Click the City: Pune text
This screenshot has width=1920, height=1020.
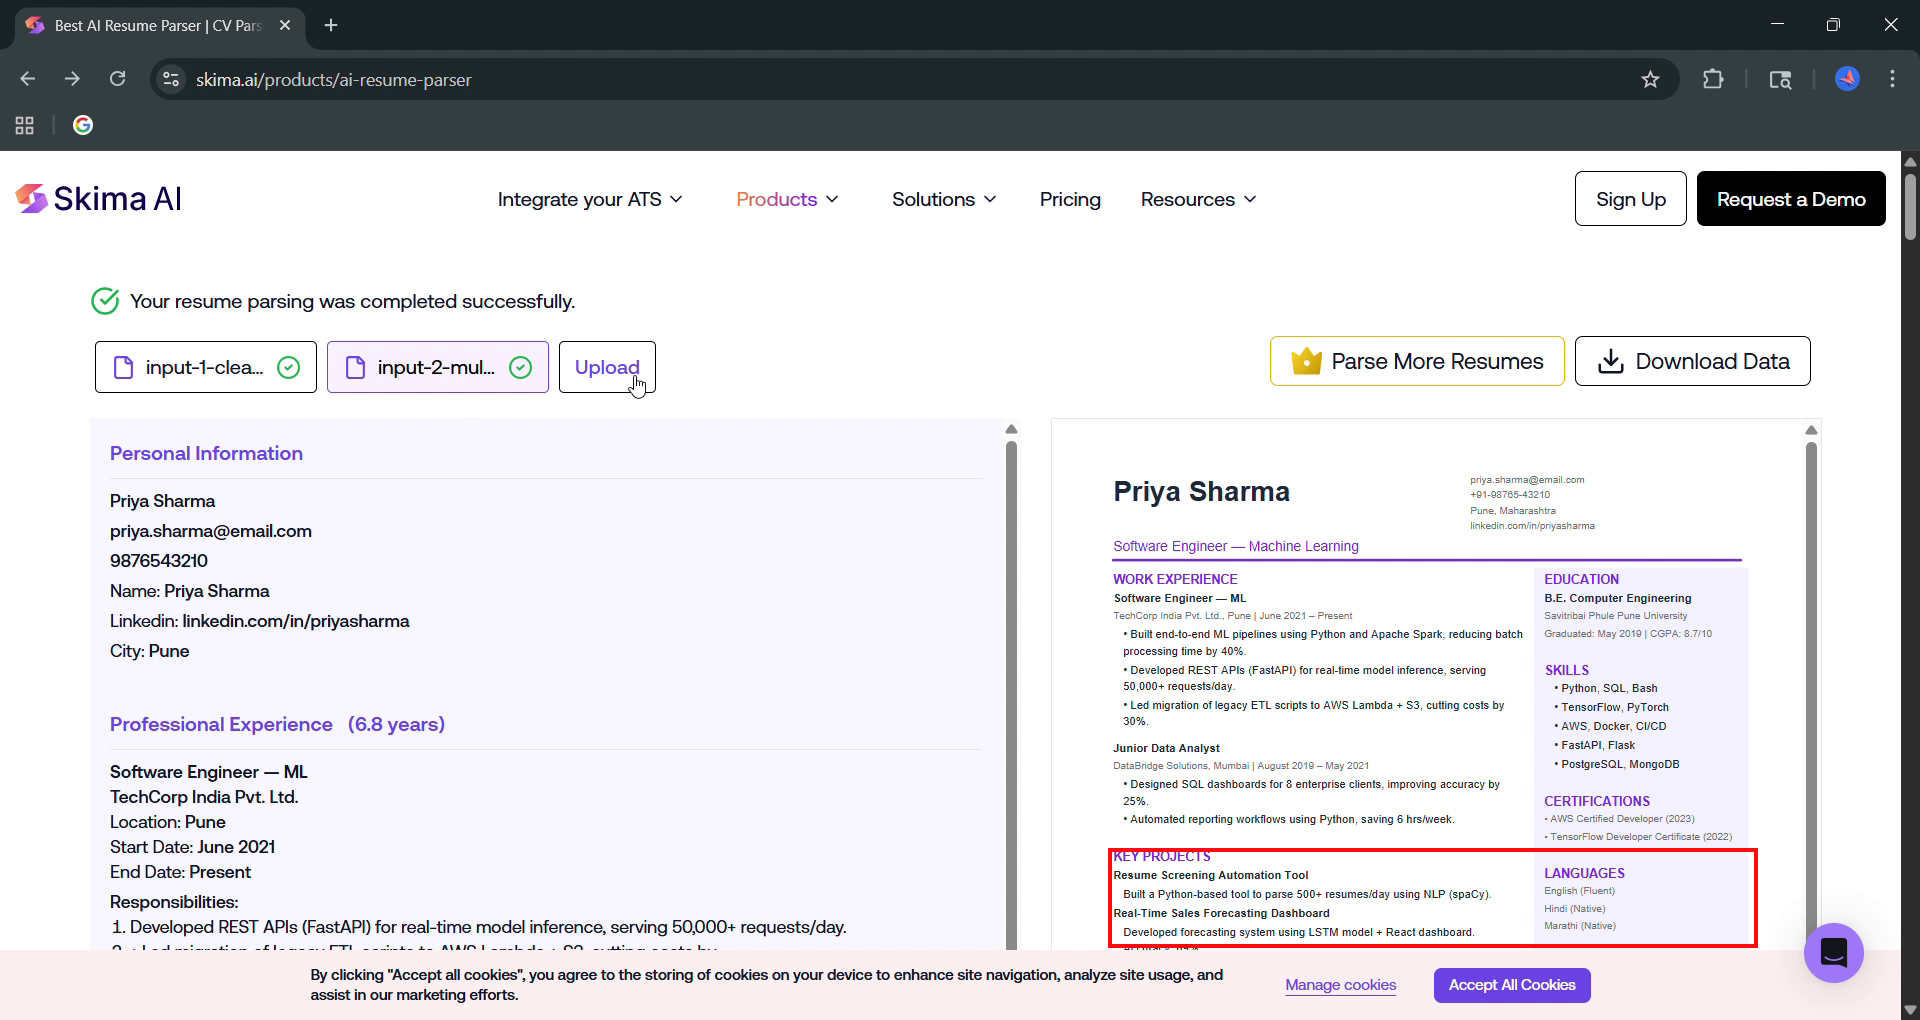[x=150, y=651]
